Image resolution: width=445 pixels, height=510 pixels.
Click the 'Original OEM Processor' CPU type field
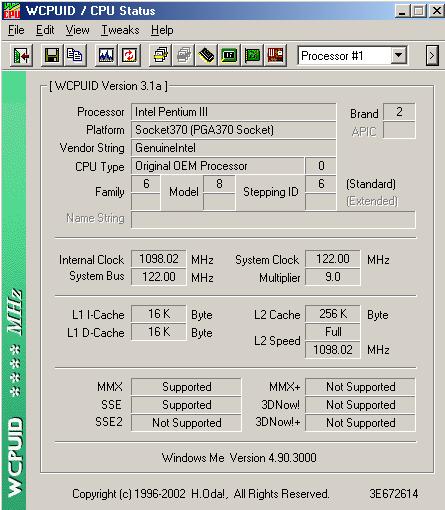[218, 166]
